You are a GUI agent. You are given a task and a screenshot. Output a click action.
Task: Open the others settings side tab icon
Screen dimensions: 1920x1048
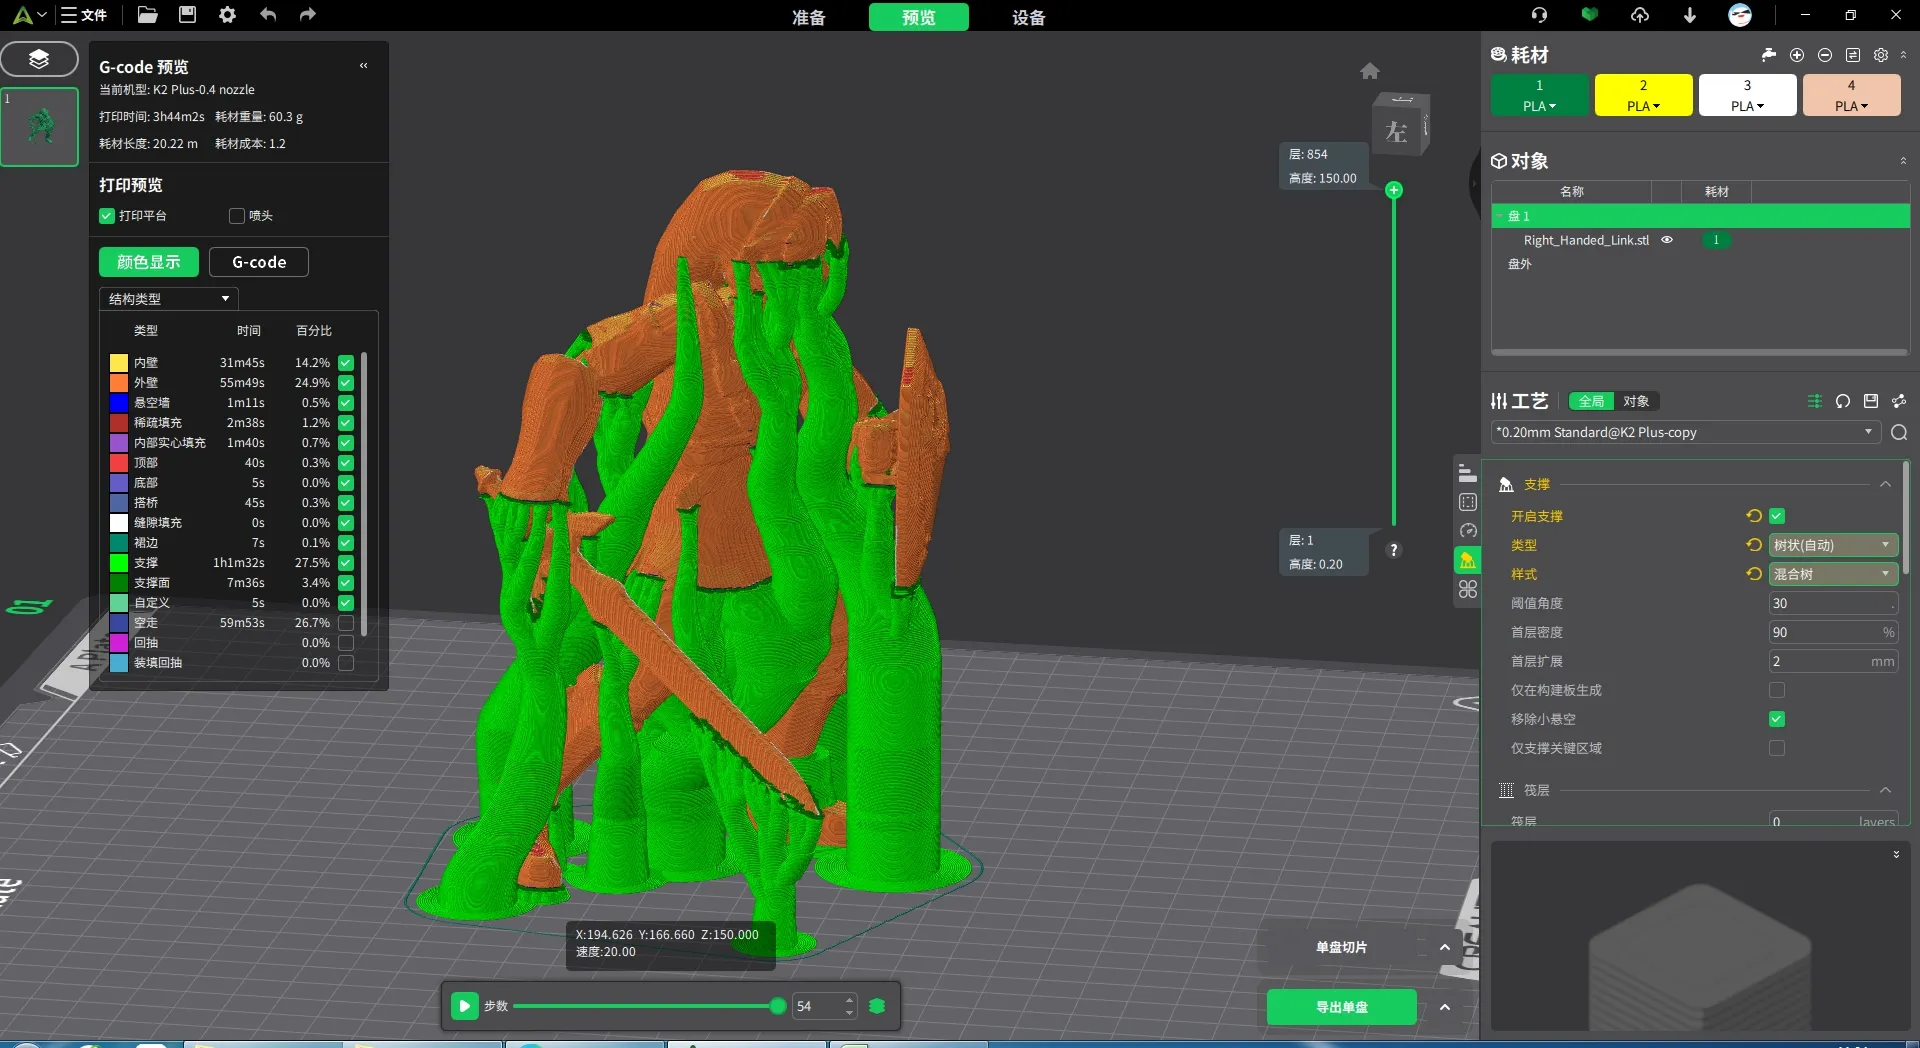1468,589
